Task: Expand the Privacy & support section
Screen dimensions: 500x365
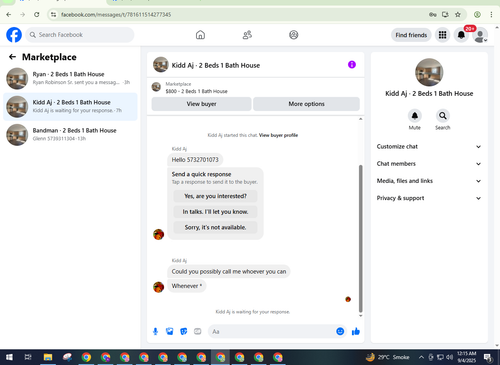Action: point(429,198)
